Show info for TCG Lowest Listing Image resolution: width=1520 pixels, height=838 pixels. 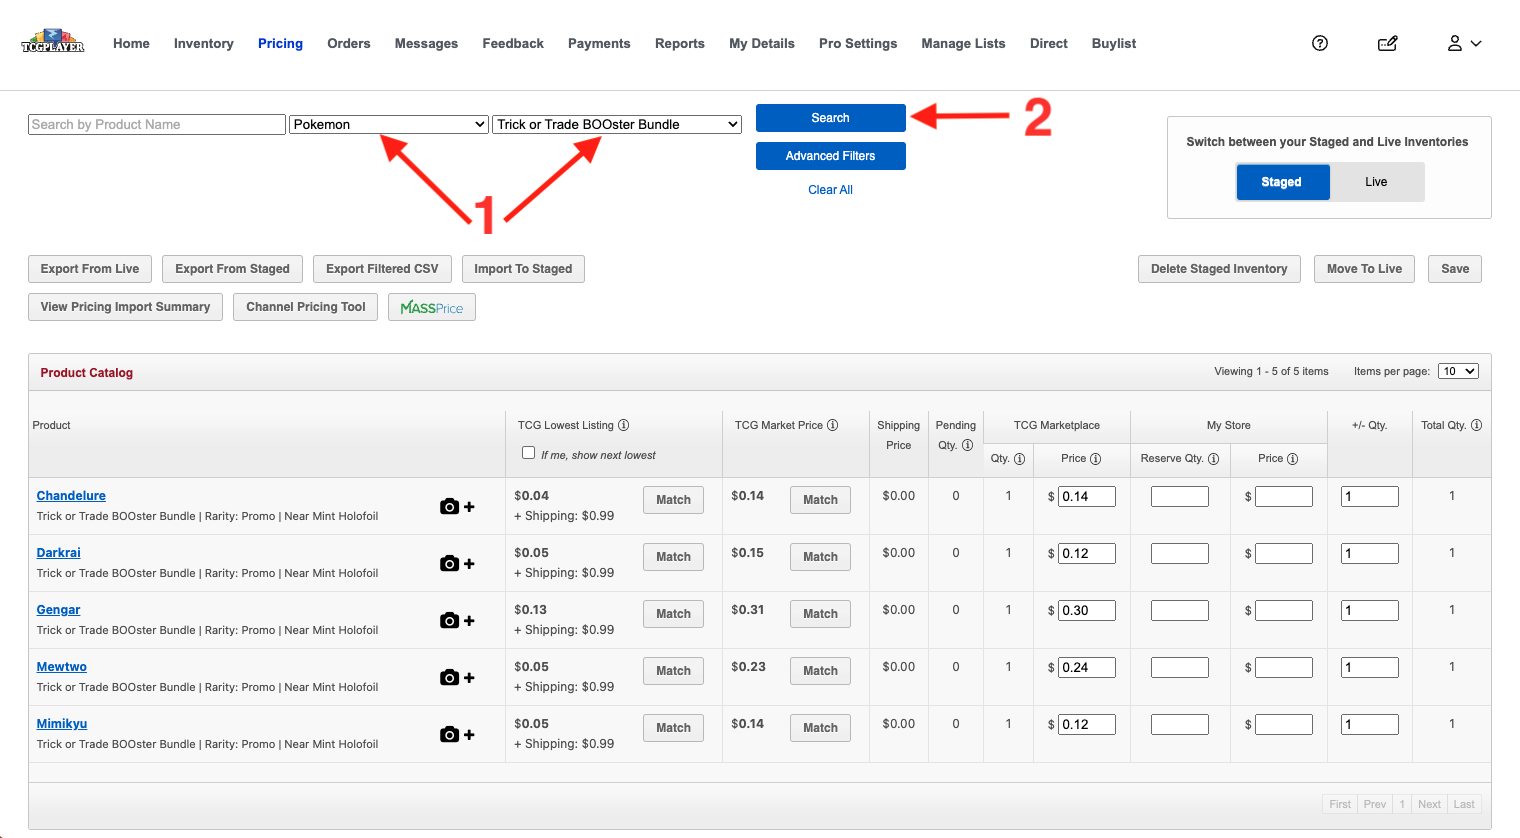(x=624, y=425)
